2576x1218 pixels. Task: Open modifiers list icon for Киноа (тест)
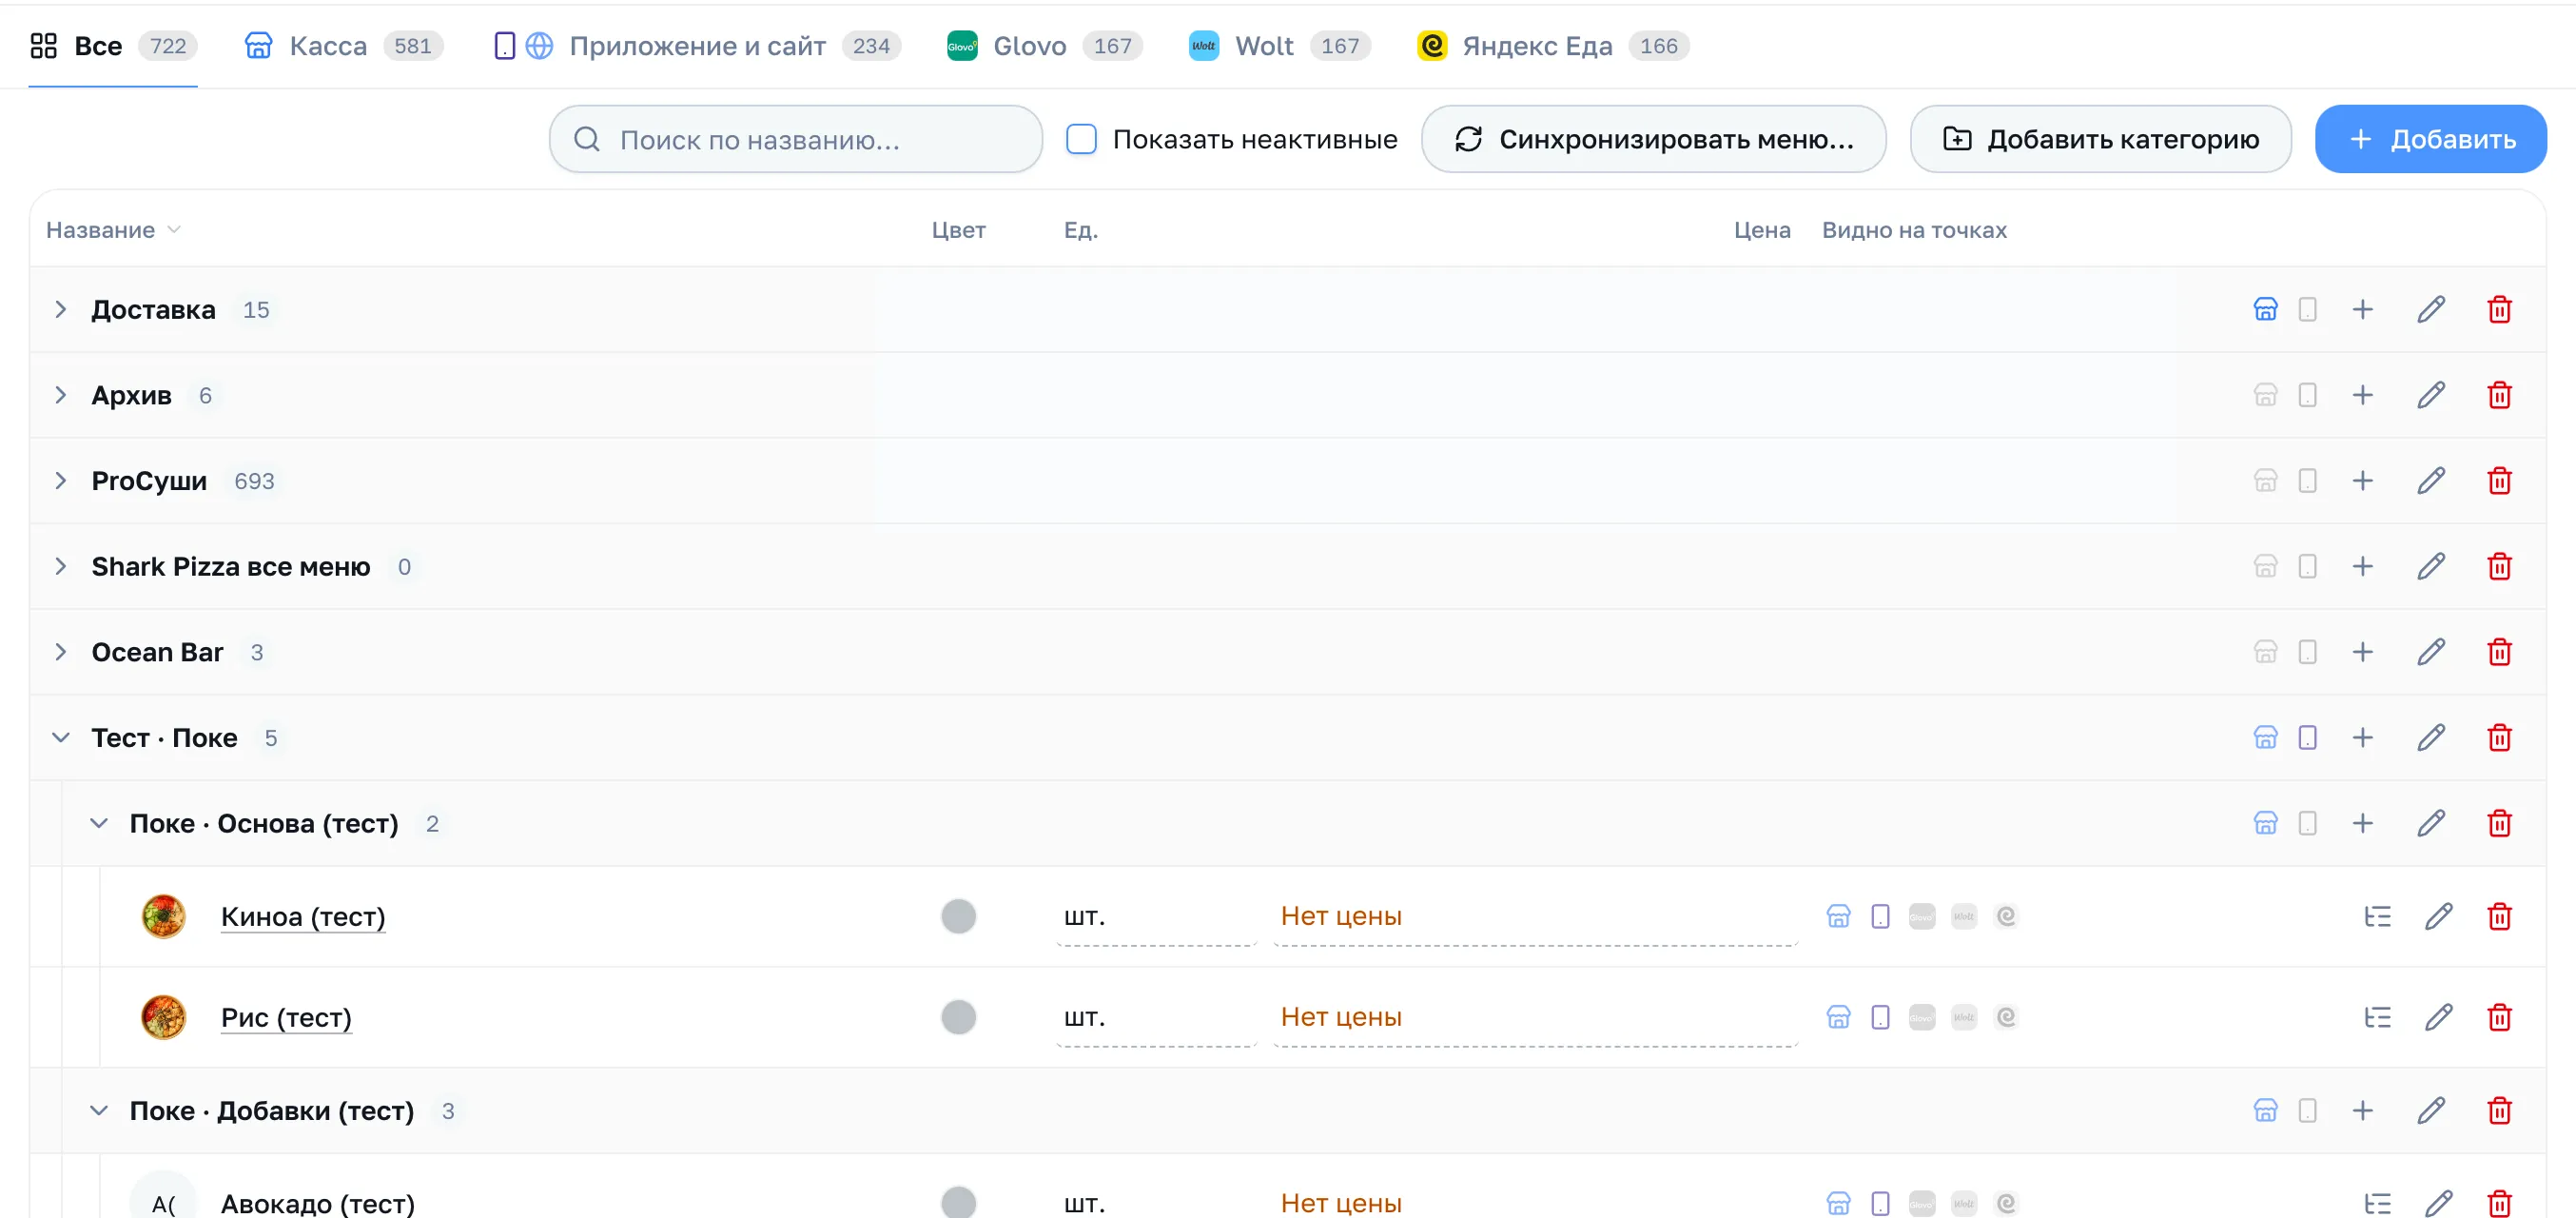pyautogui.click(x=2377, y=916)
